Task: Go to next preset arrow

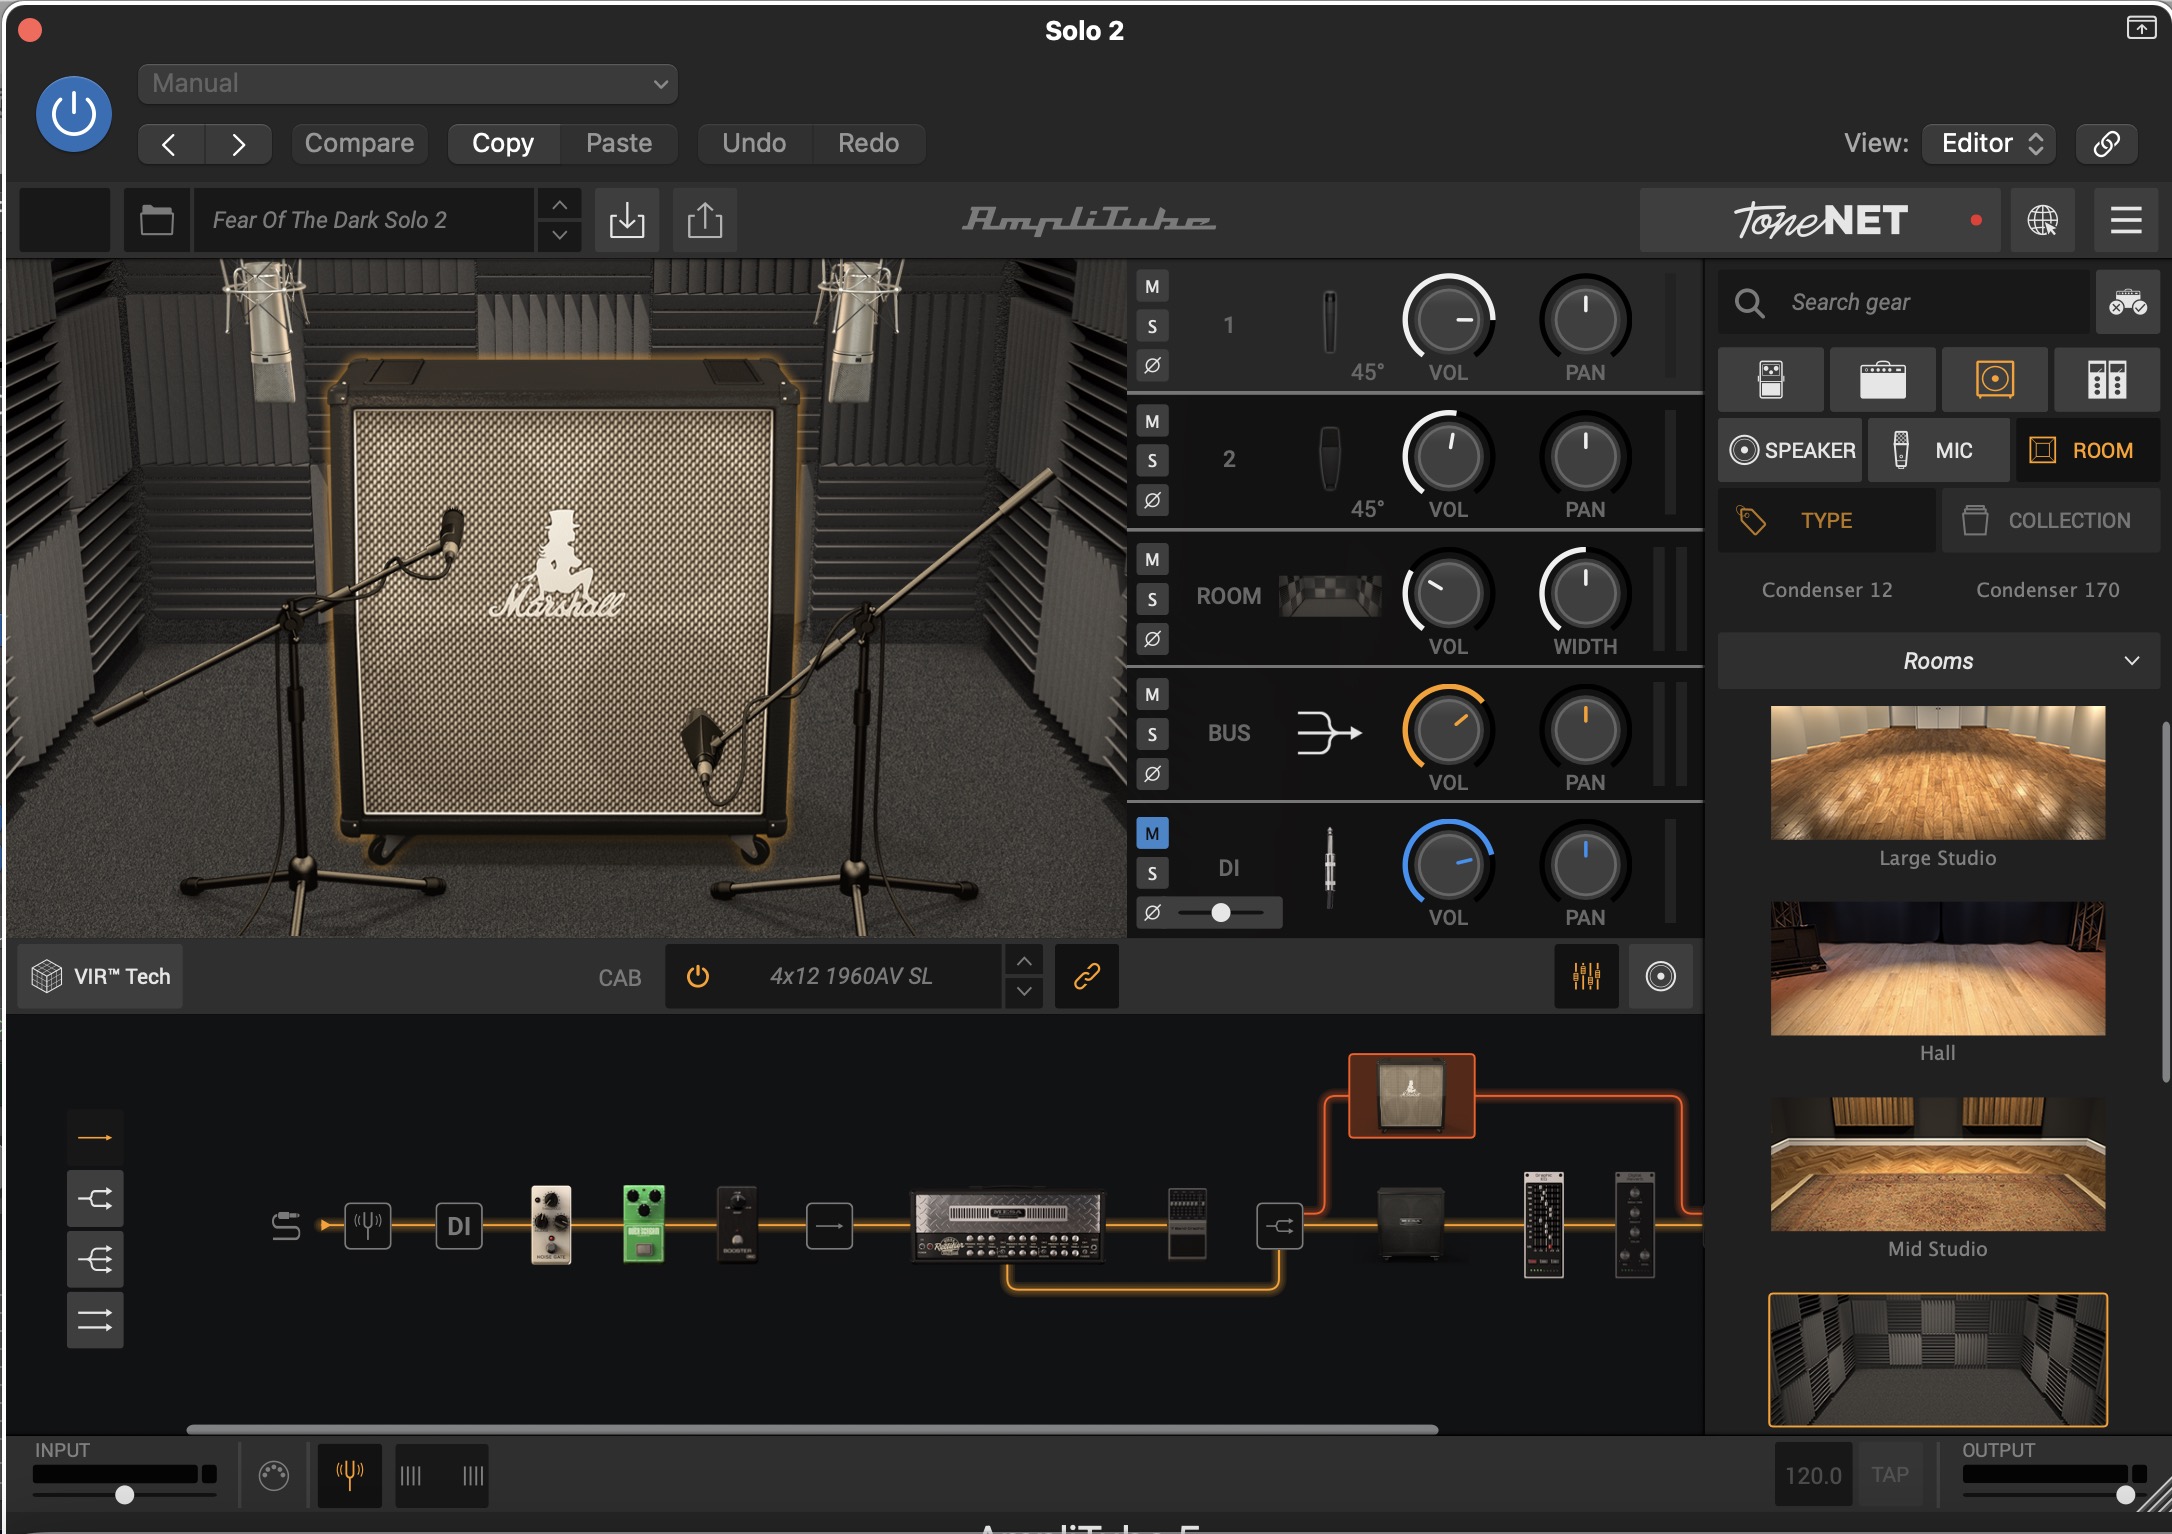Action: tap(238, 144)
